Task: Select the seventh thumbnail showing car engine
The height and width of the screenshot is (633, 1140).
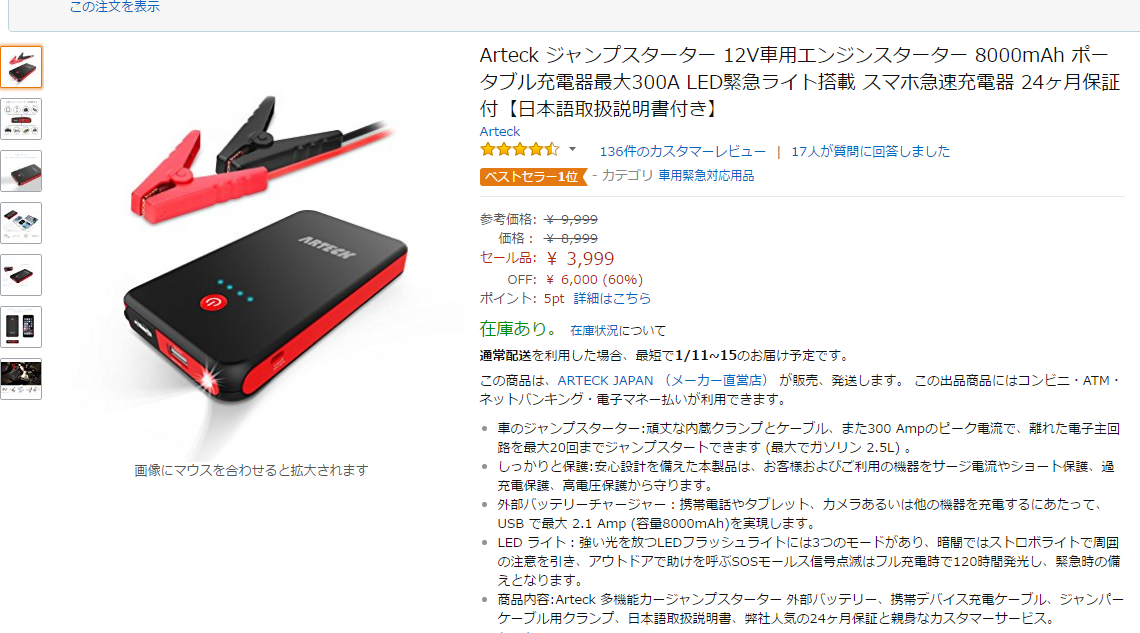Action: (21, 379)
